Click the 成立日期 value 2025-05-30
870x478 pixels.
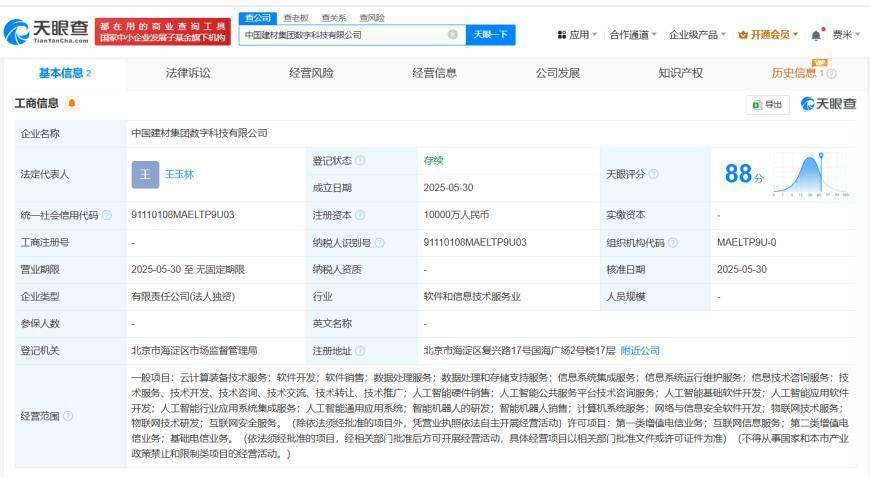tap(448, 188)
